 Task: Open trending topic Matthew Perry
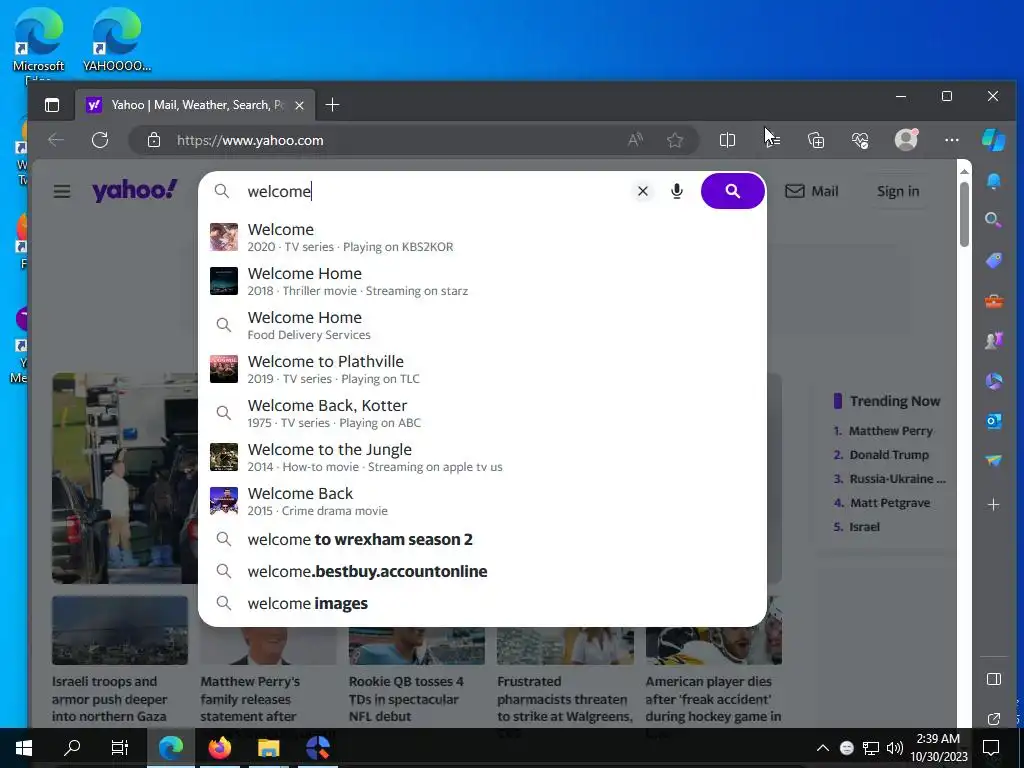[891, 431]
